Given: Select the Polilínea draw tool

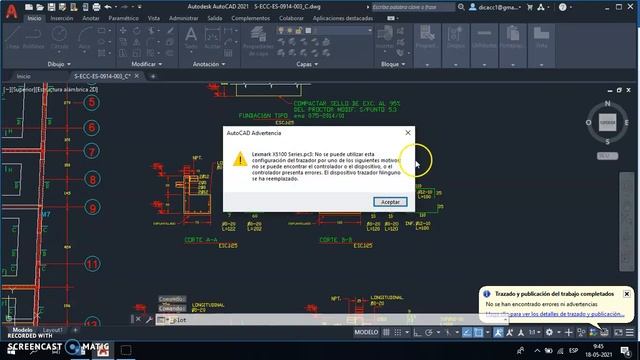Looking at the screenshot, I should pos(33,38).
